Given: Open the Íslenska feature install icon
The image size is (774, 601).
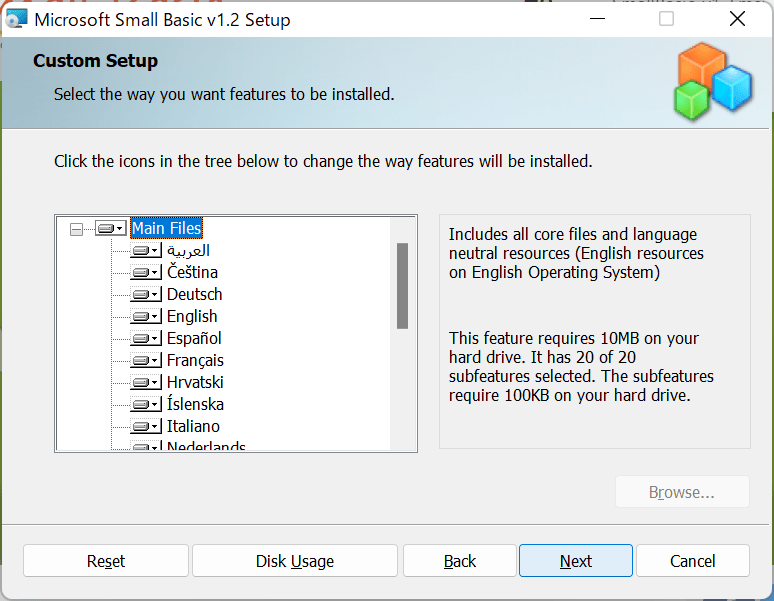Looking at the screenshot, I should click(146, 405).
